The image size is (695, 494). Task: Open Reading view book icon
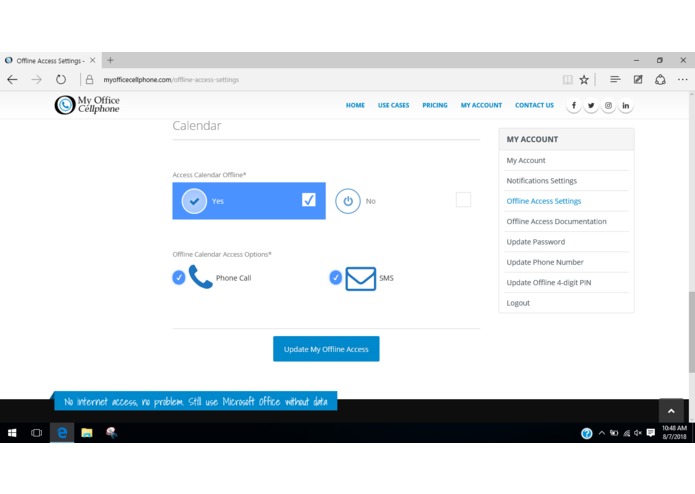pyautogui.click(x=567, y=80)
